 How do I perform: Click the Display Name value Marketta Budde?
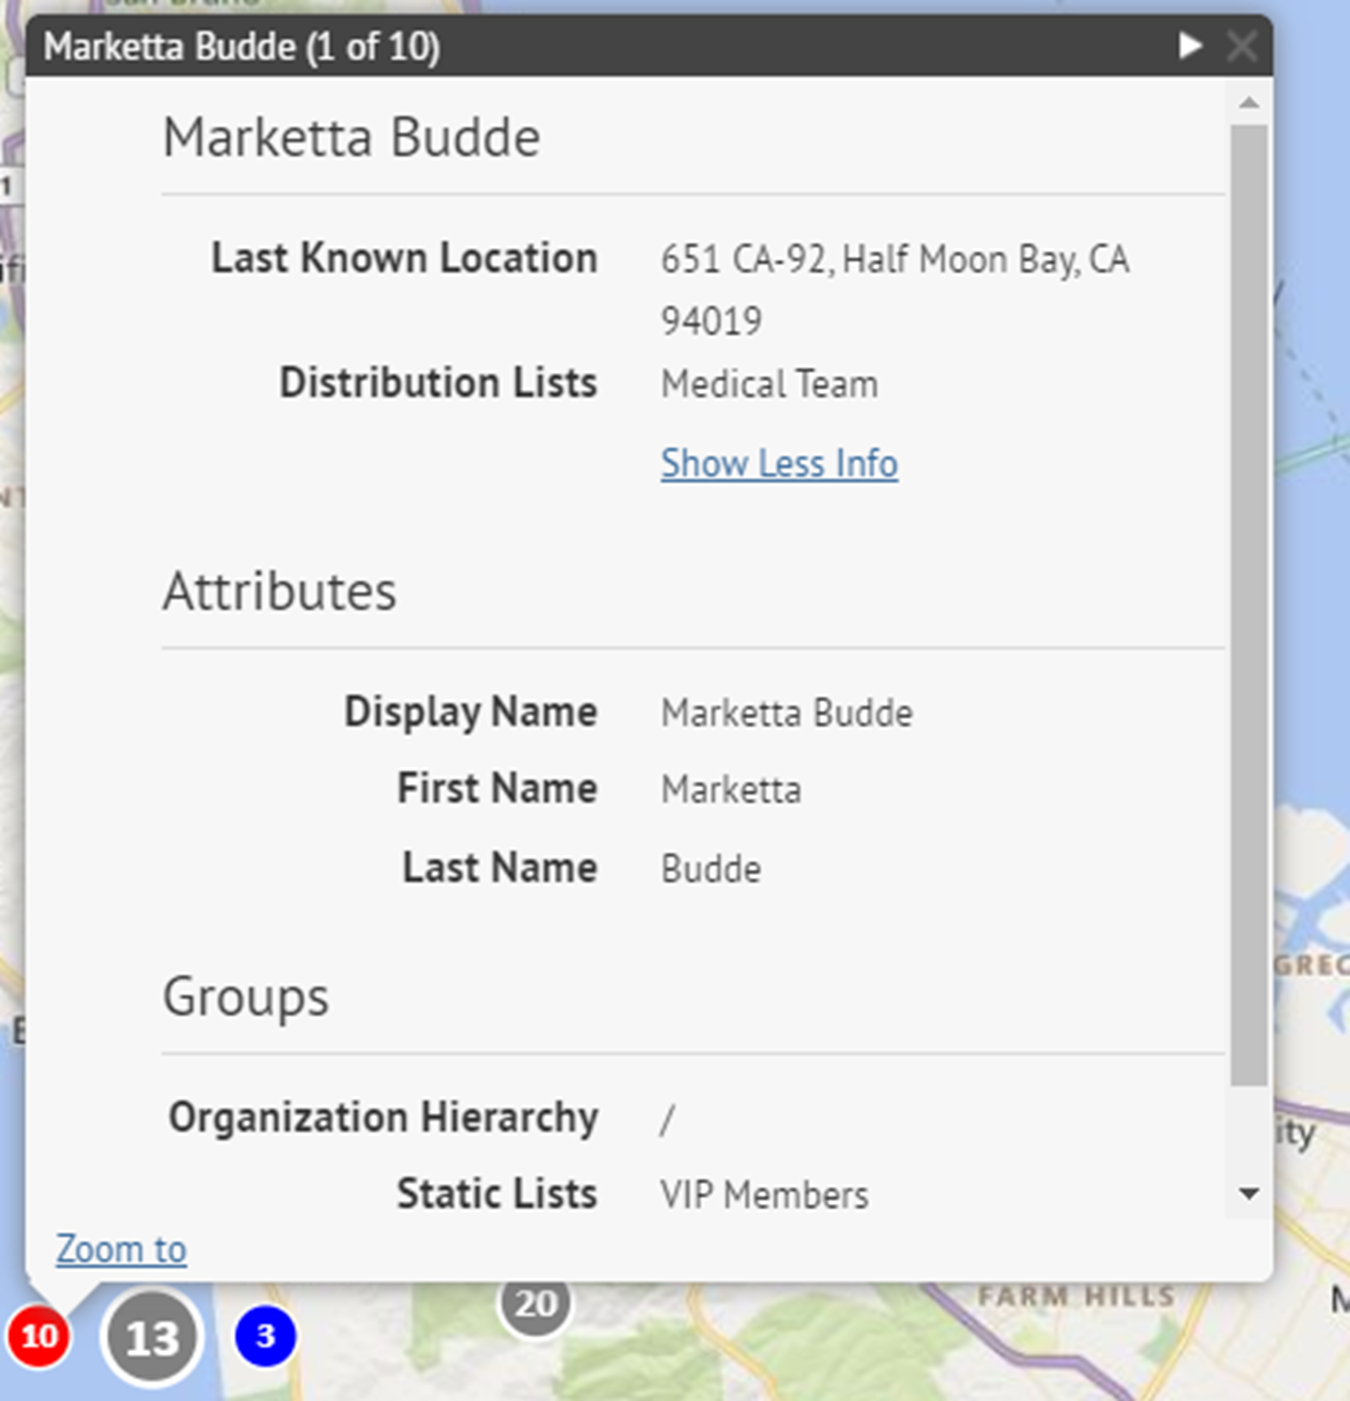pos(786,713)
